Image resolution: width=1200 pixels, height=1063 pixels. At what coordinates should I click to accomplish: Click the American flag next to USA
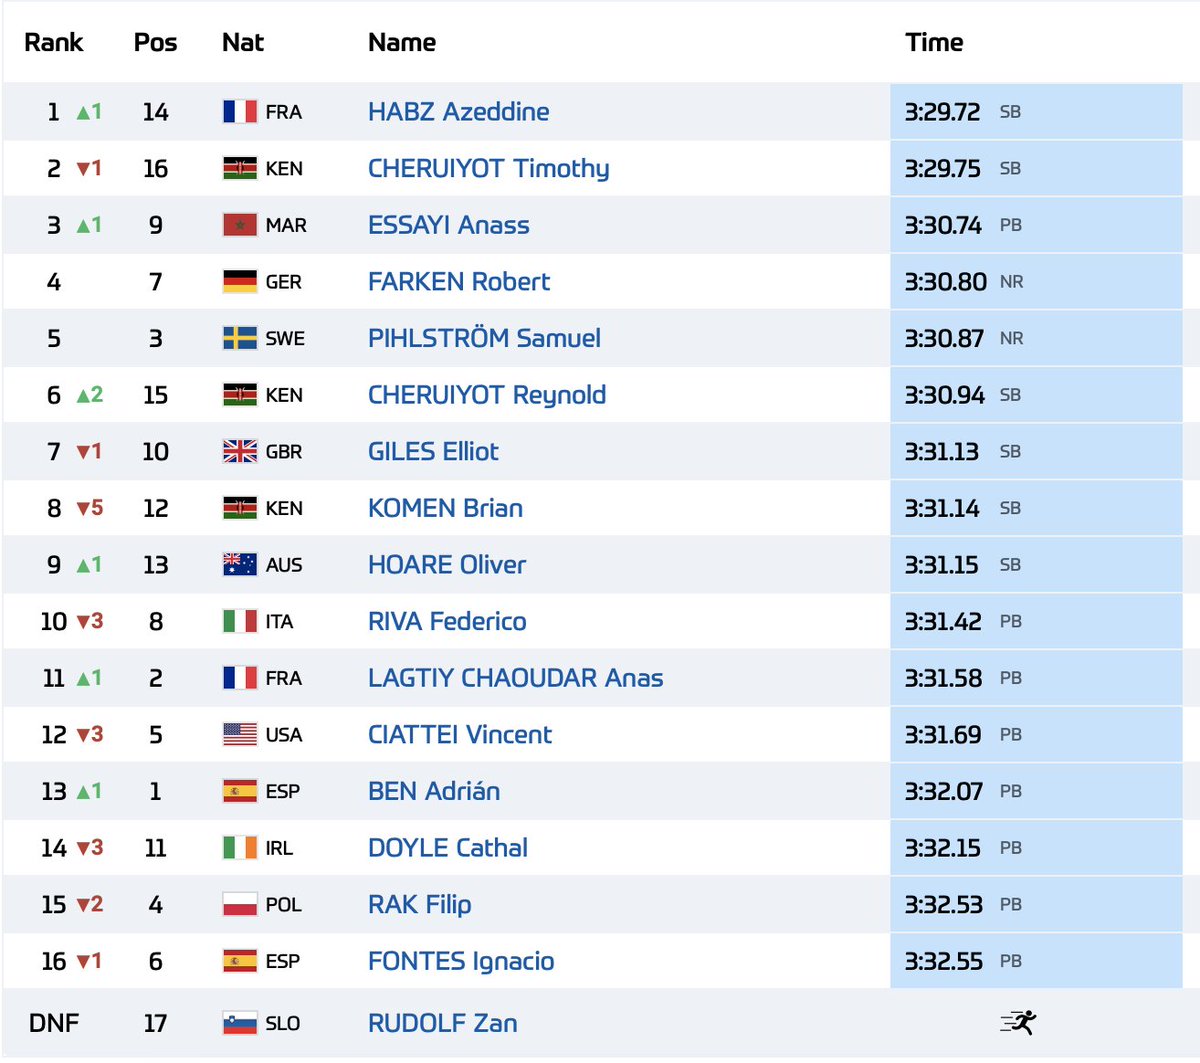[240, 735]
